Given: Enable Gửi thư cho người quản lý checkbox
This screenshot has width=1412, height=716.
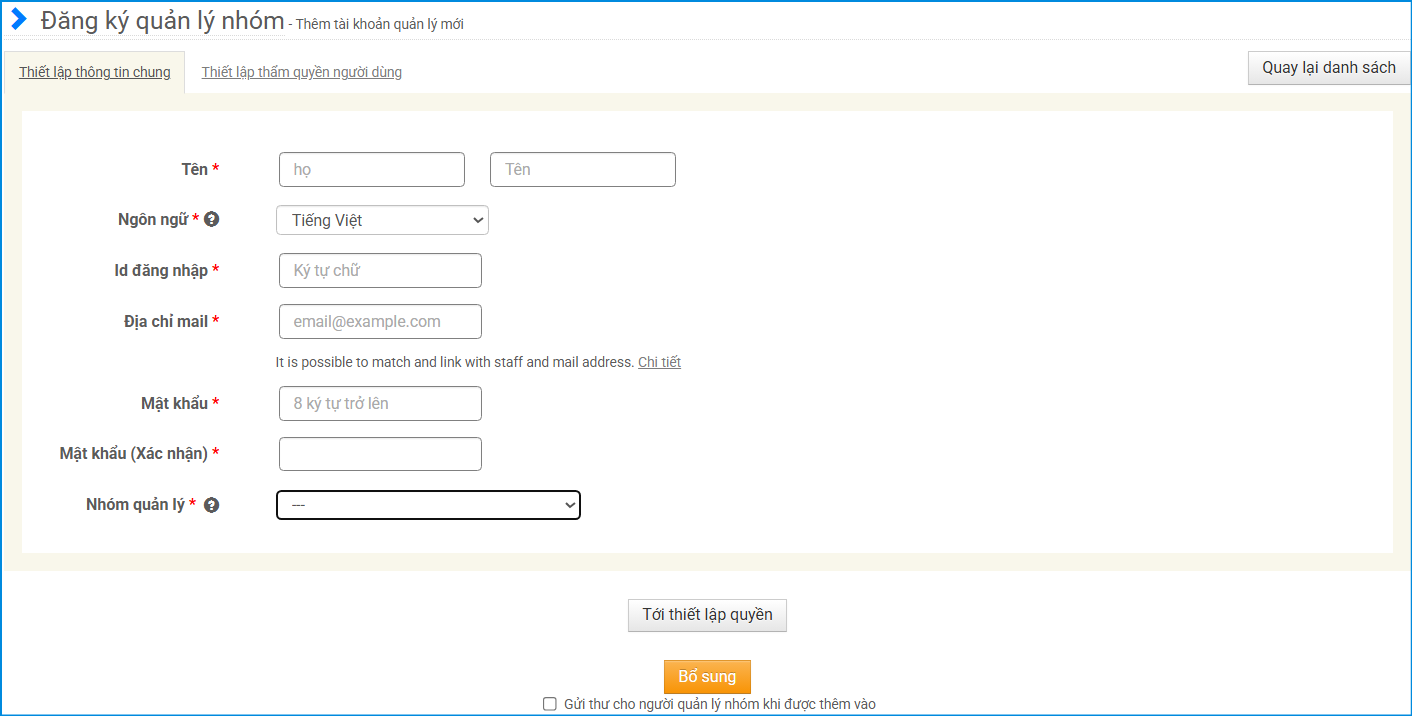Looking at the screenshot, I should tap(549, 704).
